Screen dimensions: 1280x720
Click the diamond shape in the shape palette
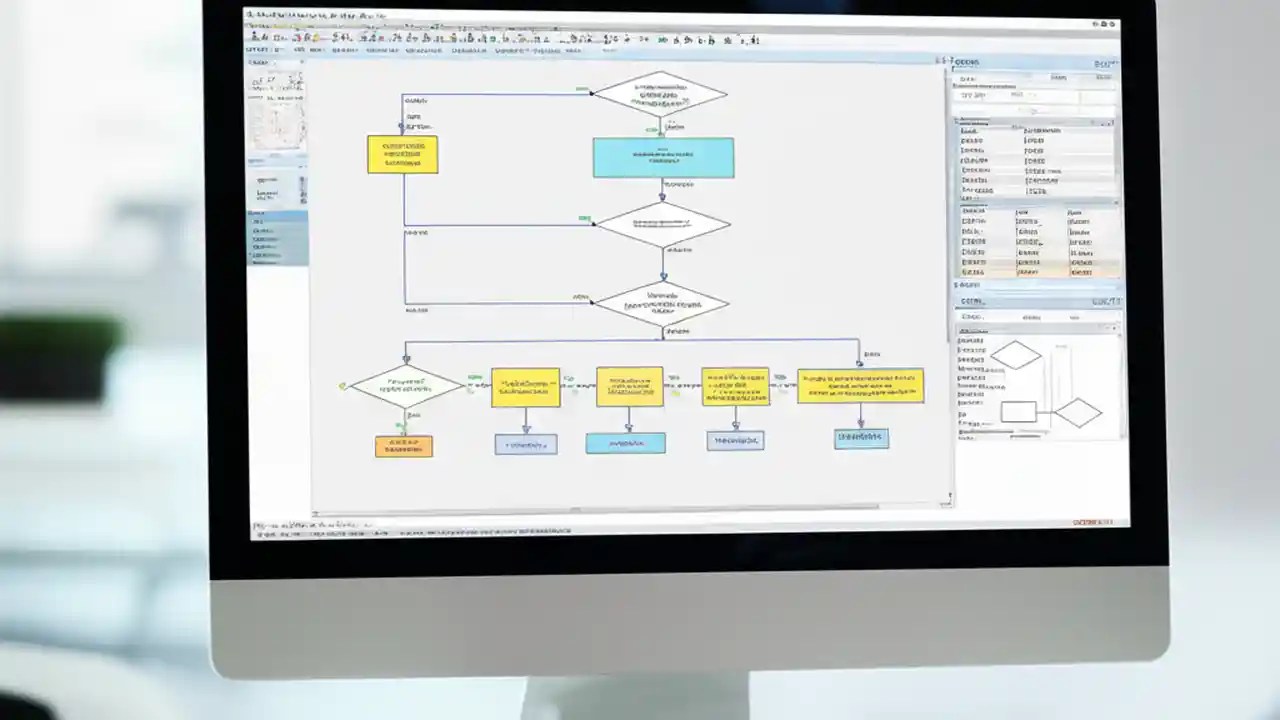(1018, 355)
